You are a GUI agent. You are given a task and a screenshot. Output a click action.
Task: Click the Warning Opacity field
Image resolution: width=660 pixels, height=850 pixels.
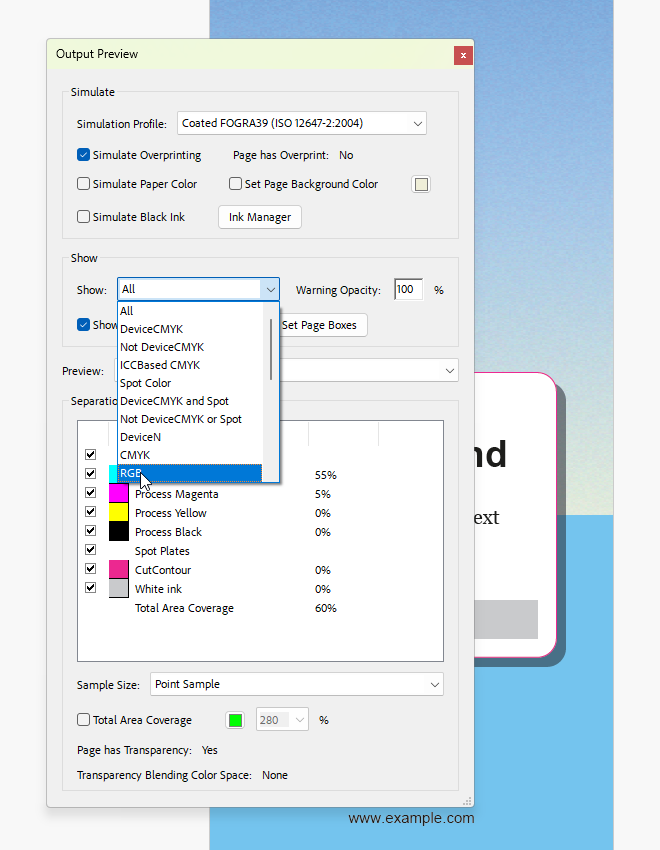(408, 289)
